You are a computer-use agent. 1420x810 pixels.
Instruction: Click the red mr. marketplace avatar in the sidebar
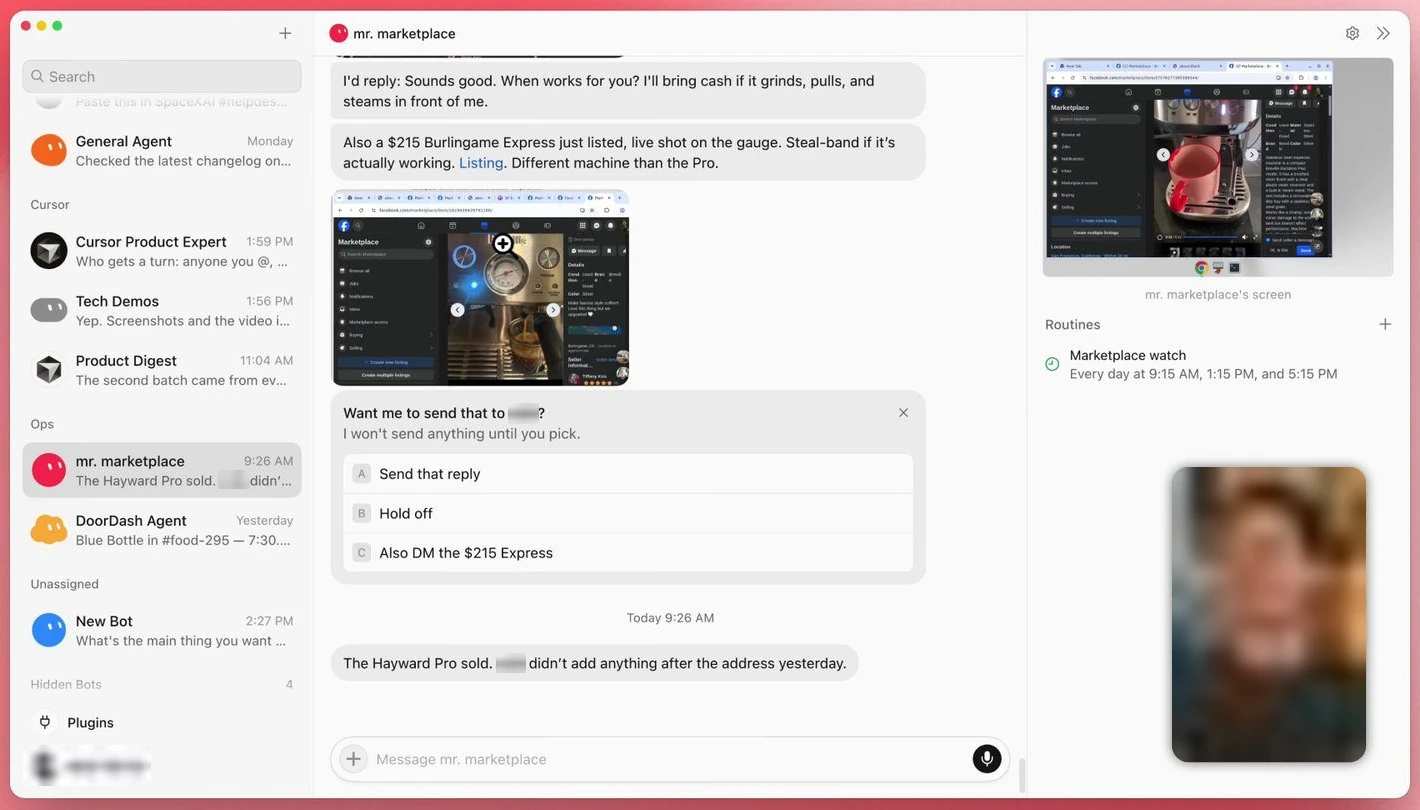click(x=49, y=470)
